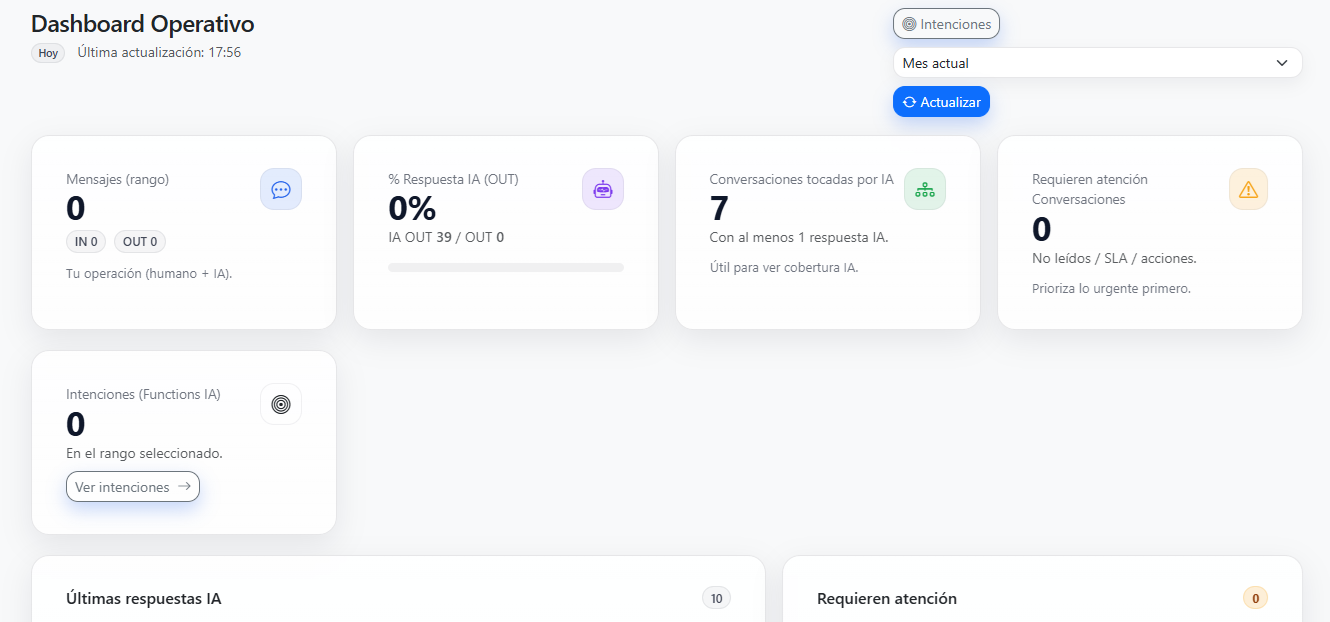1330x622 pixels.
Task: Click the robot icon in % Respuesta IA card
Action: pyautogui.click(x=603, y=189)
